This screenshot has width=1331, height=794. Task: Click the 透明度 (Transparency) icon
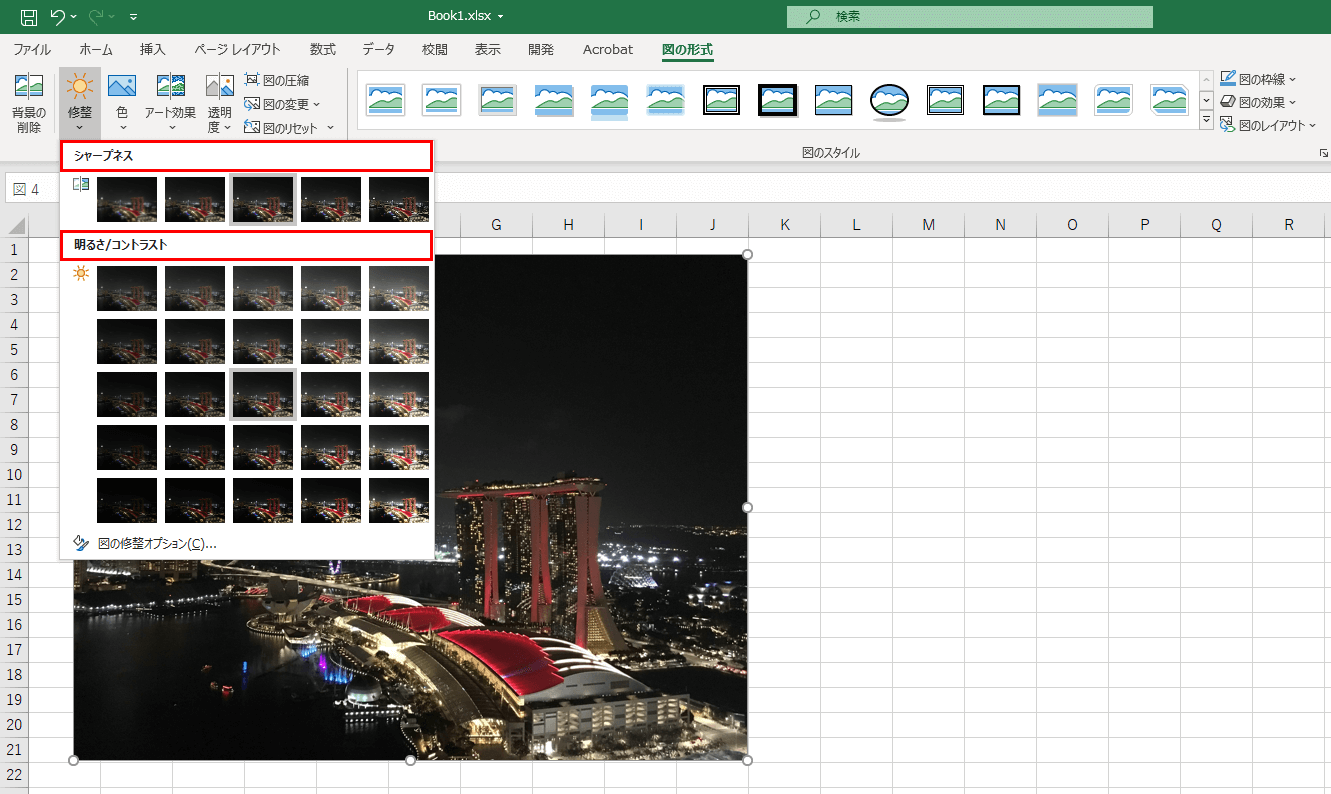[219, 88]
